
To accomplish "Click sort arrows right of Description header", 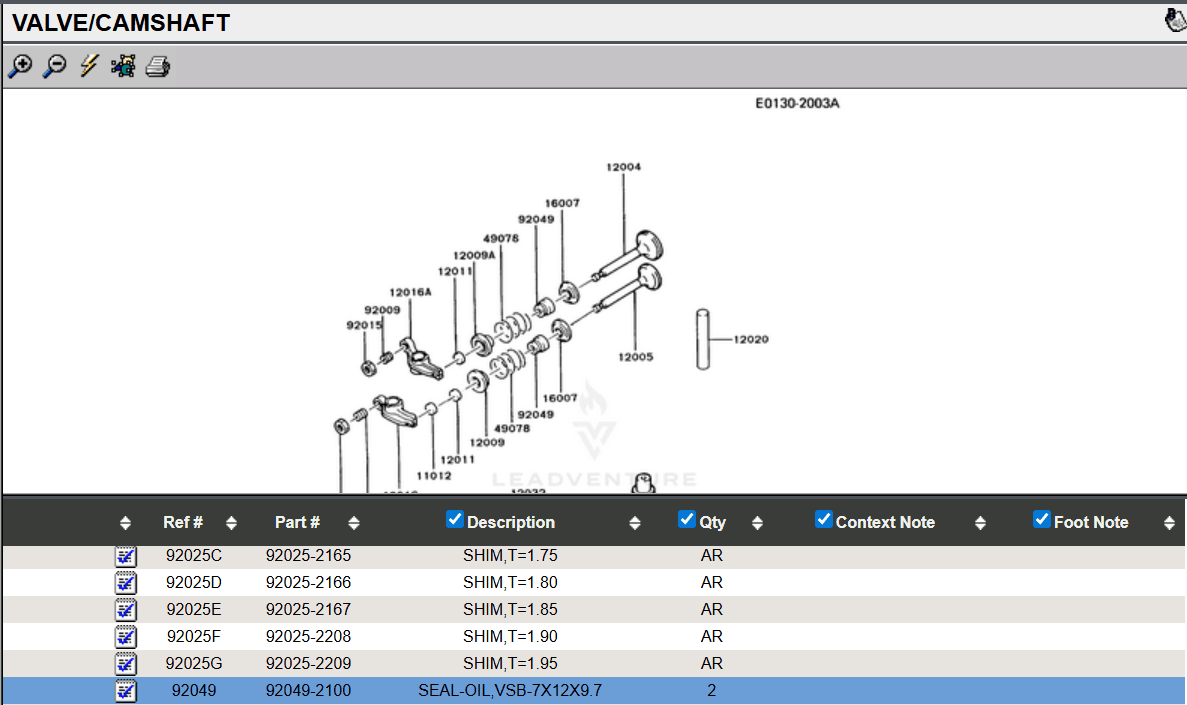I will tap(634, 523).
